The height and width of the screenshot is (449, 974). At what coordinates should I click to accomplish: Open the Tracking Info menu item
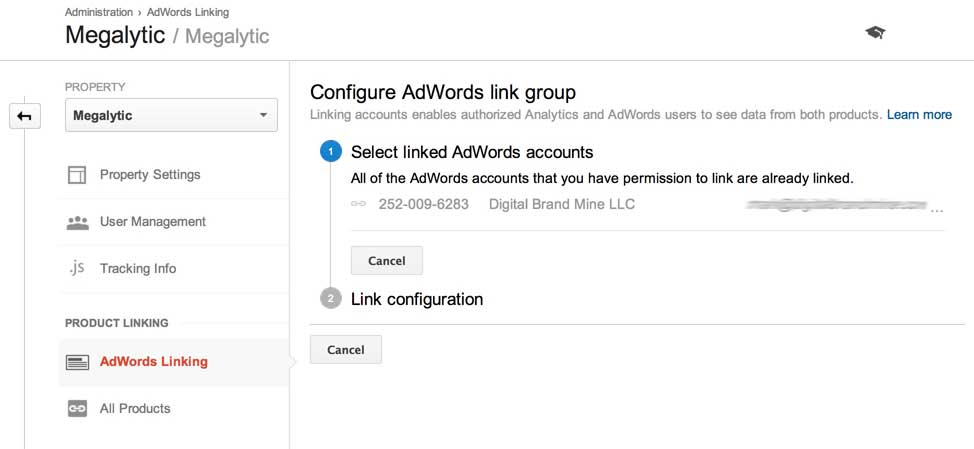pyautogui.click(x=138, y=268)
